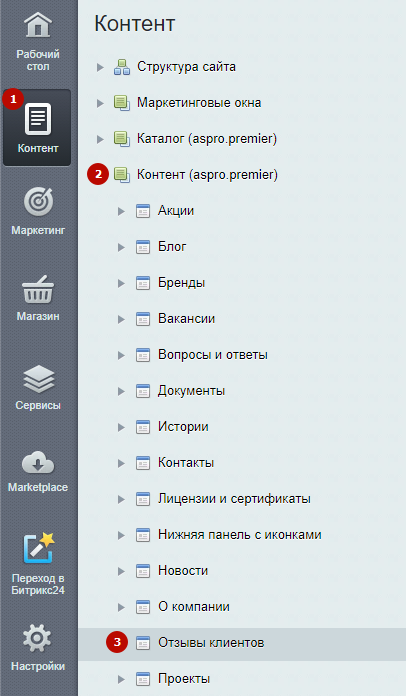This screenshot has width=406, height=696.
Task: Click the Новости infoblock icon
Action: click(143, 571)
